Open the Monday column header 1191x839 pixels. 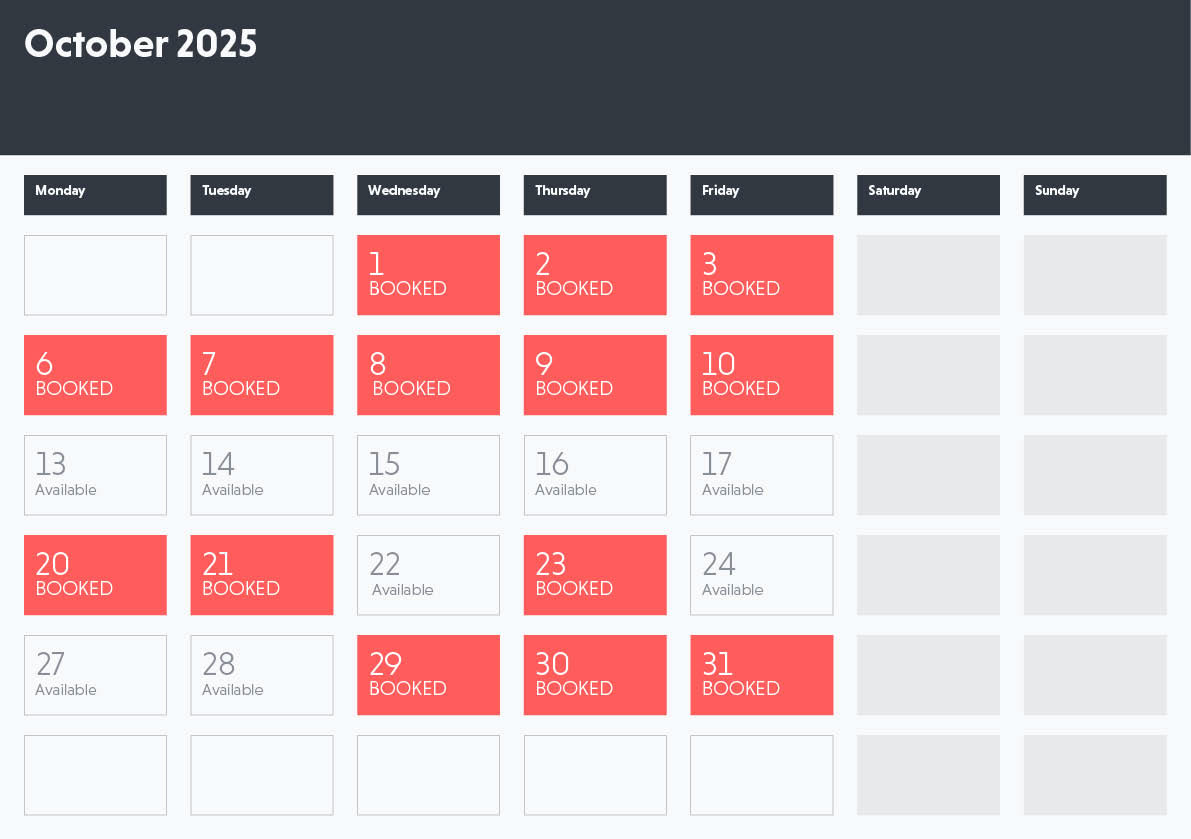[95, 195]
